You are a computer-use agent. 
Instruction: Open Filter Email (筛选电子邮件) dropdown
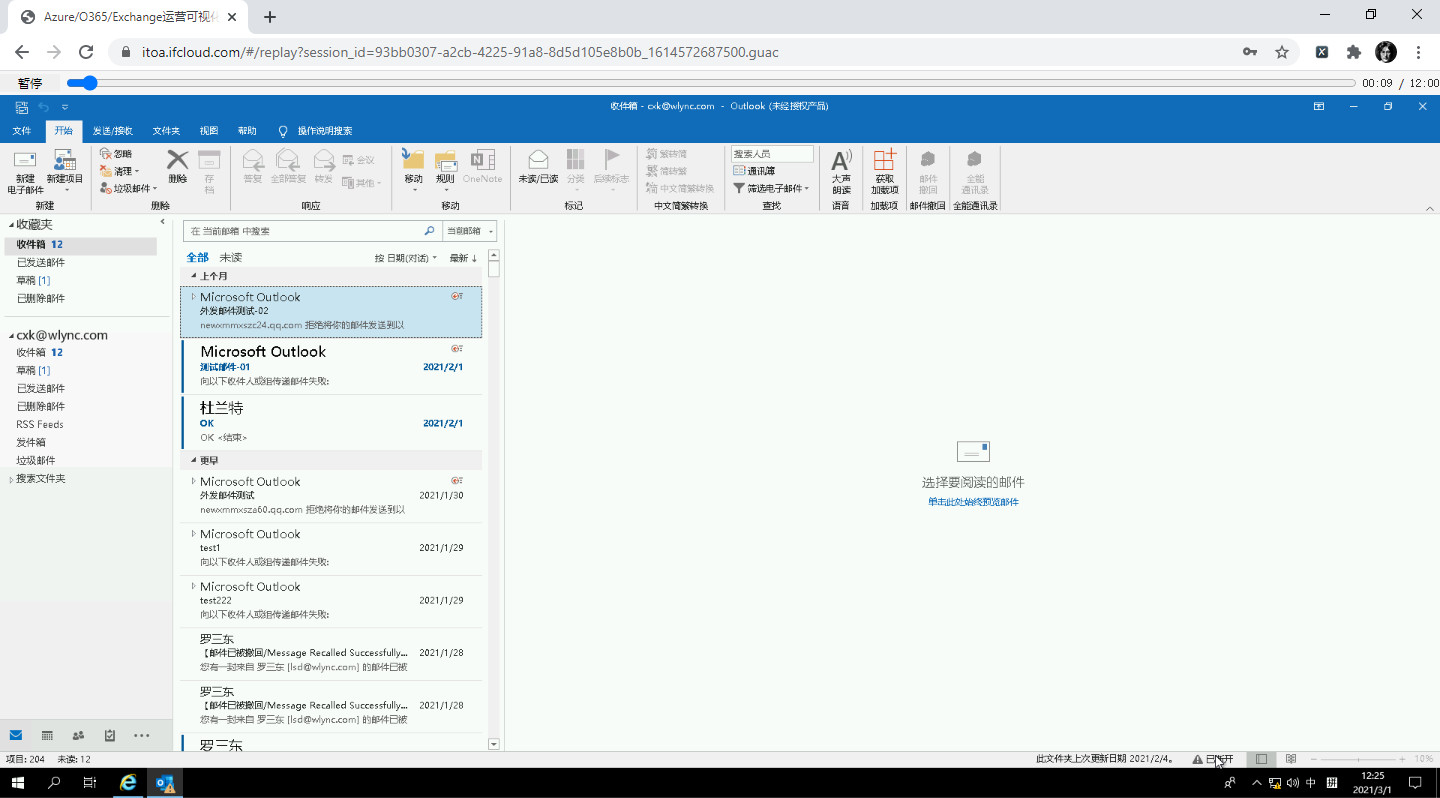(771, 188)
